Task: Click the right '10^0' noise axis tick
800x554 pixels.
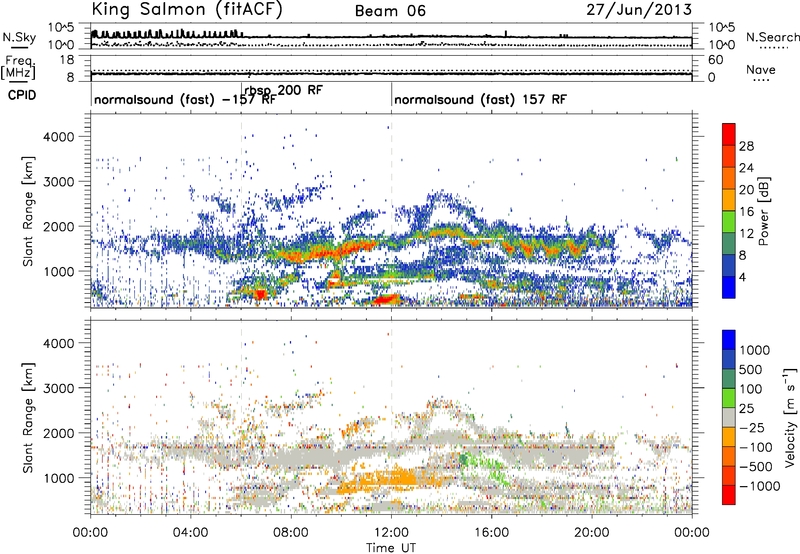Action: point(722,45)
